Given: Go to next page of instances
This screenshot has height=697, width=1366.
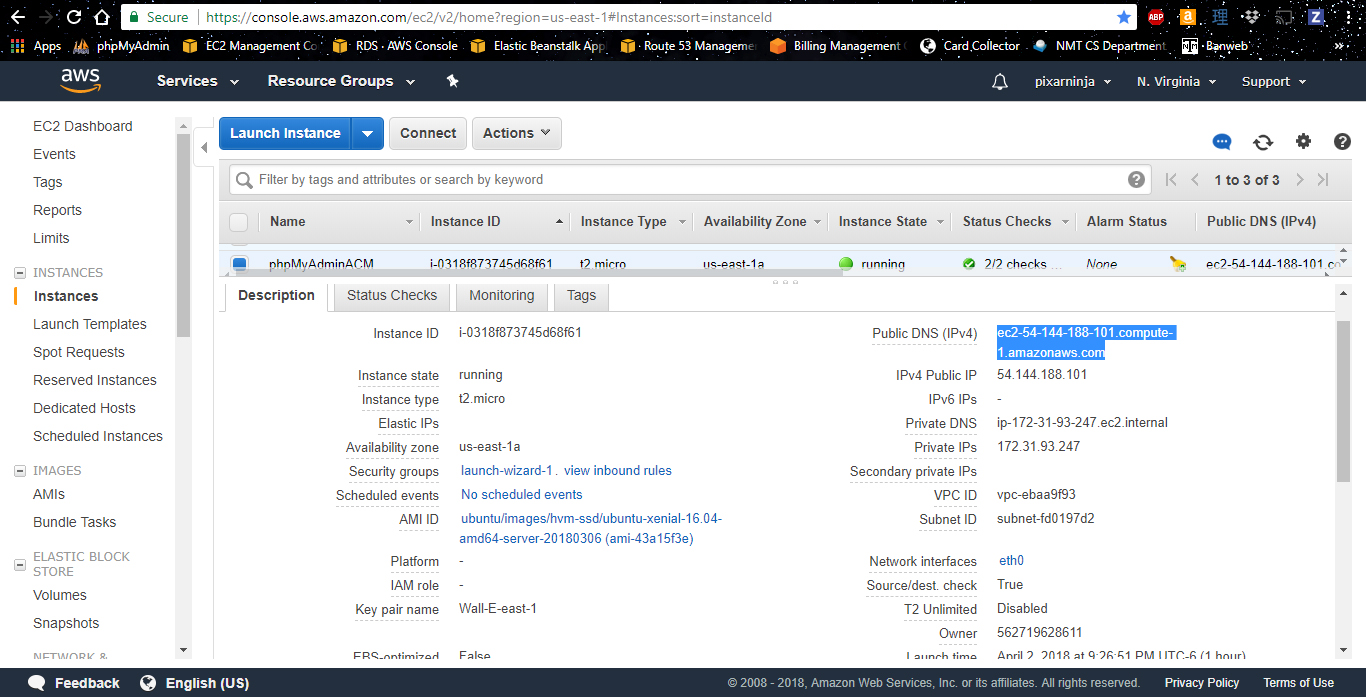Looking at the screenshot, I should coord(1299,180).
